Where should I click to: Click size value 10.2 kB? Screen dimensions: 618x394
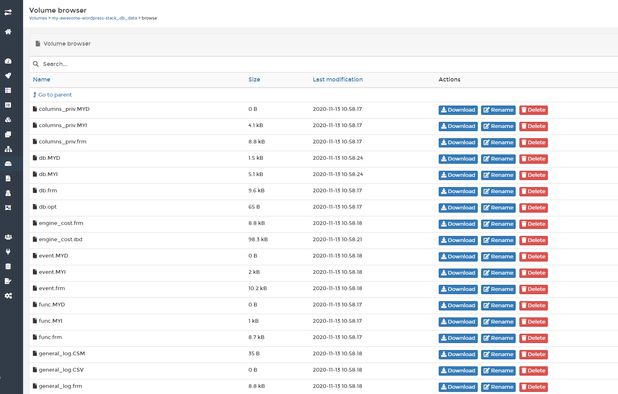(258, 288)
